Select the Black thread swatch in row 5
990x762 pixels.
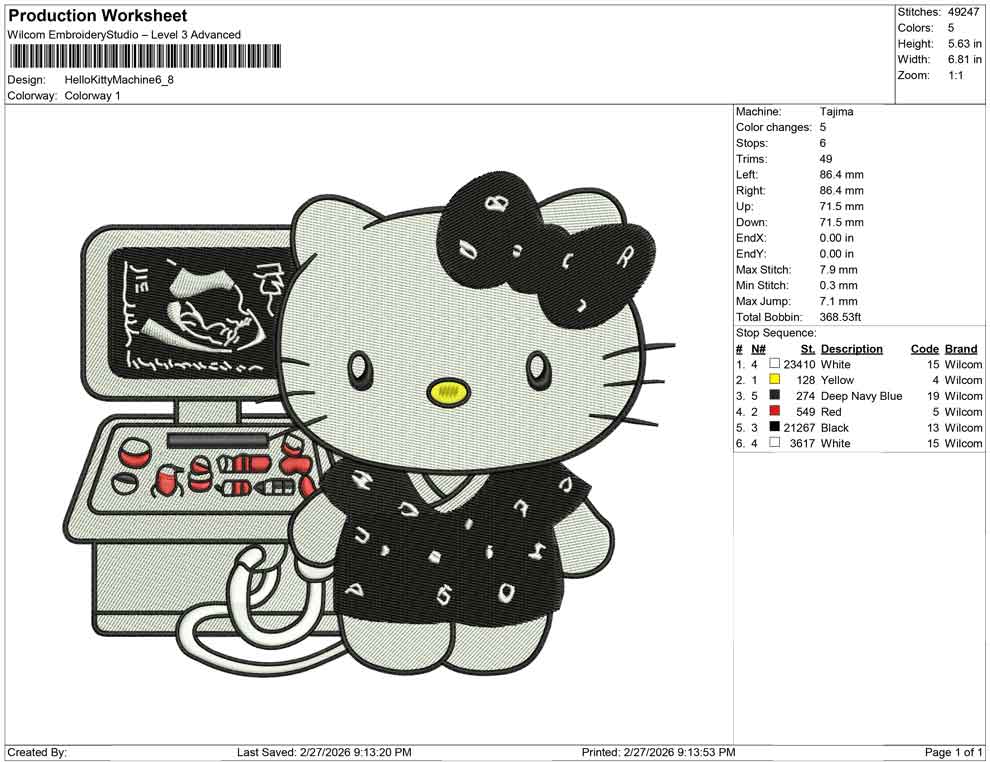pos(775,427)
